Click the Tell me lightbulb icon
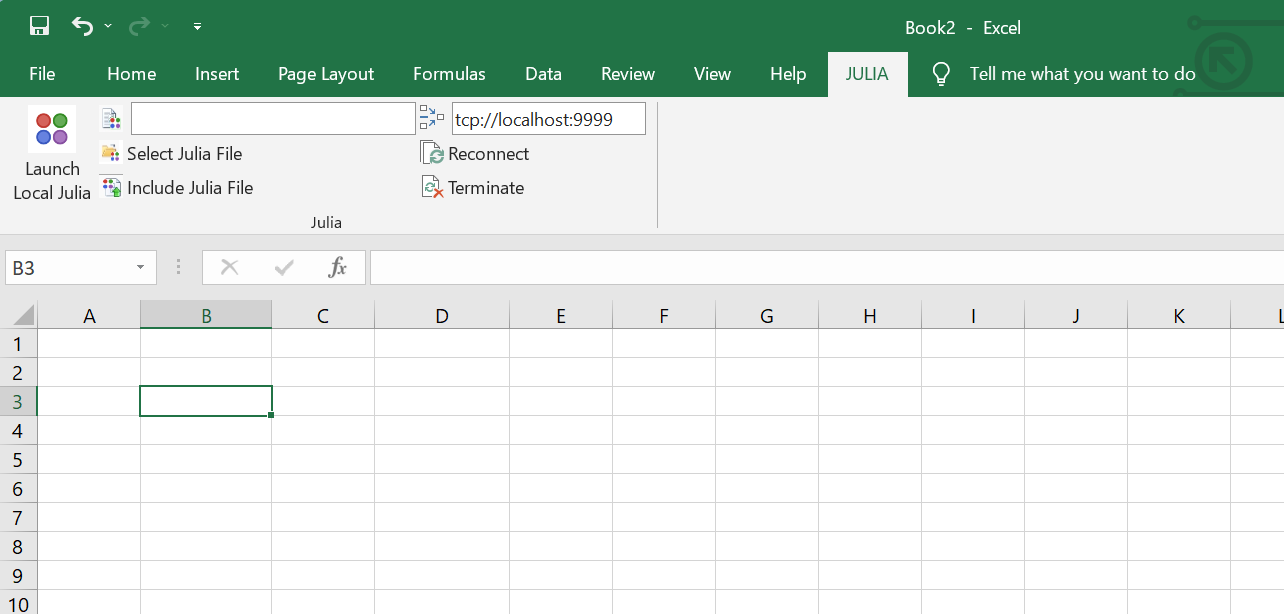Viewport: 1284px width, 614px height. coord(940,74)
